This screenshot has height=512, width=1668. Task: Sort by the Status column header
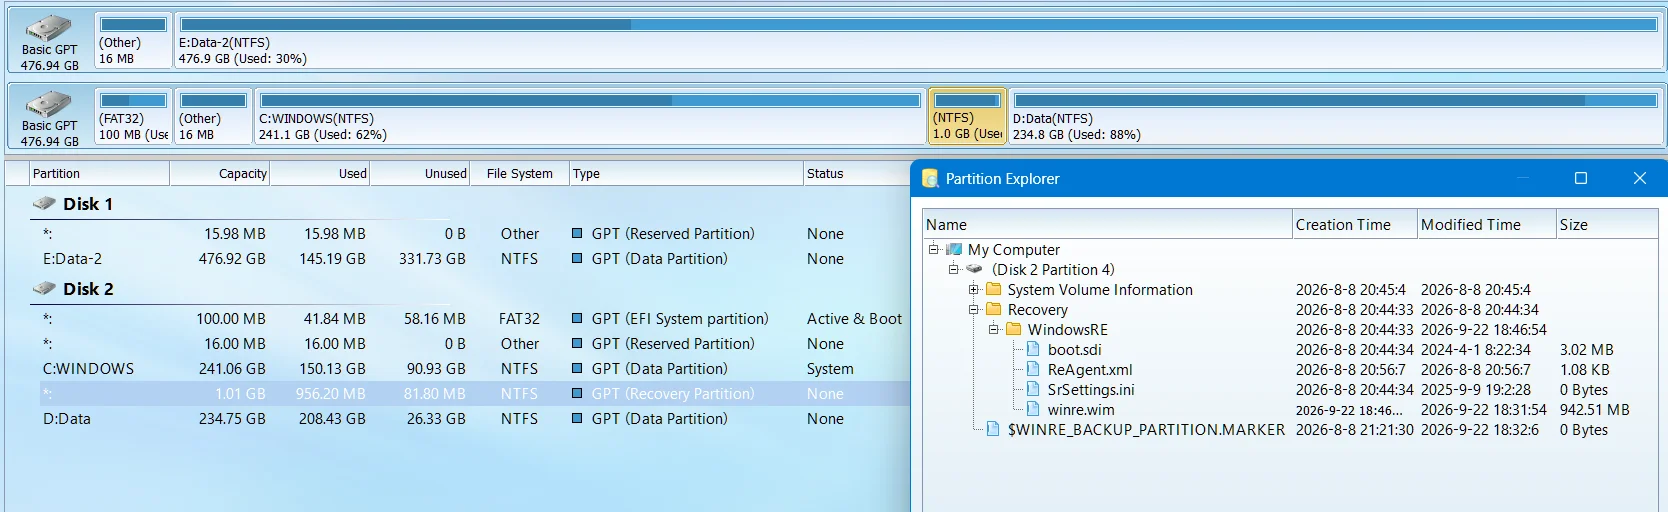(x=856, y=173)
